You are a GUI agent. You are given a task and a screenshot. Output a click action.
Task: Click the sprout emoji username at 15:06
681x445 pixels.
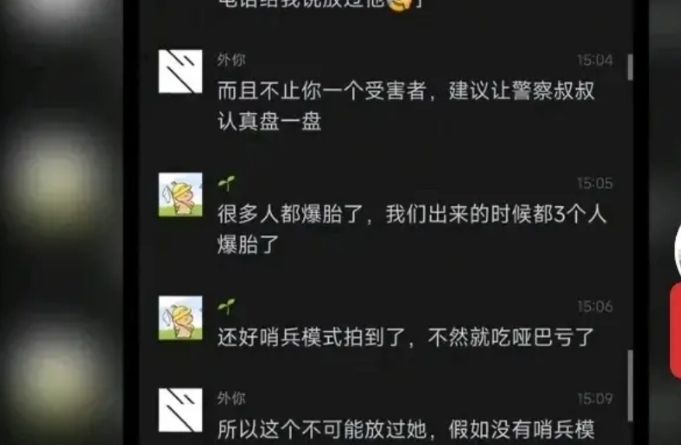click(227, 306)
